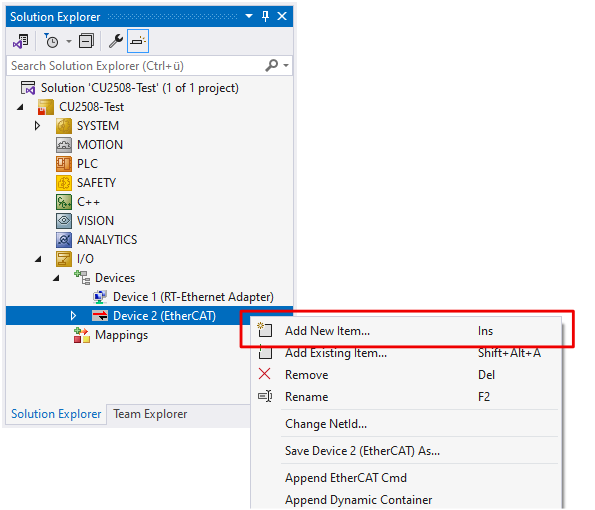This screenshot has height=510, width=595.
Task: Click the Device 2 EtherCAT icon
Action: point(100,316)
